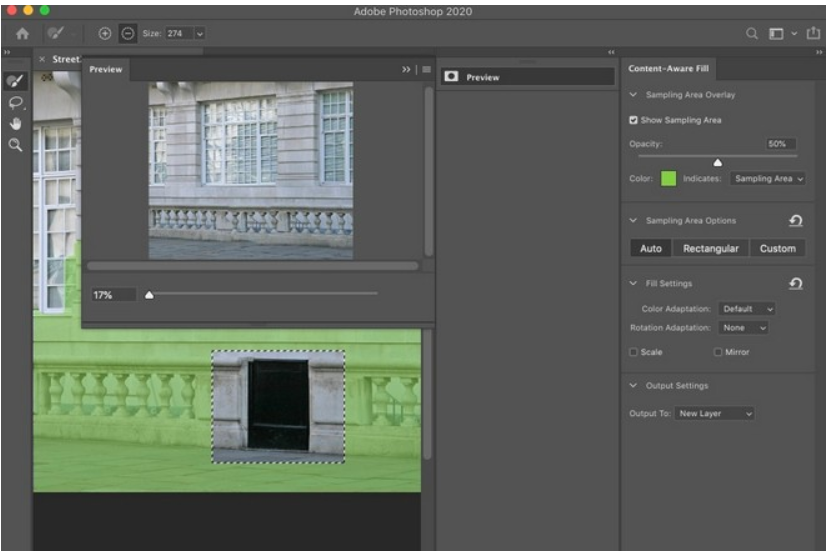The image size is (828, 551).
Task: Collapse Preview panel with double chevron
Action: pyautogui.click(x=406, y=69)
